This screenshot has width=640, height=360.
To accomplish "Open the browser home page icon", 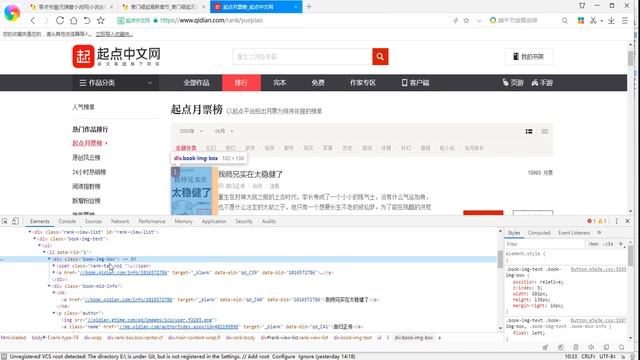I will tap(73, 20).
